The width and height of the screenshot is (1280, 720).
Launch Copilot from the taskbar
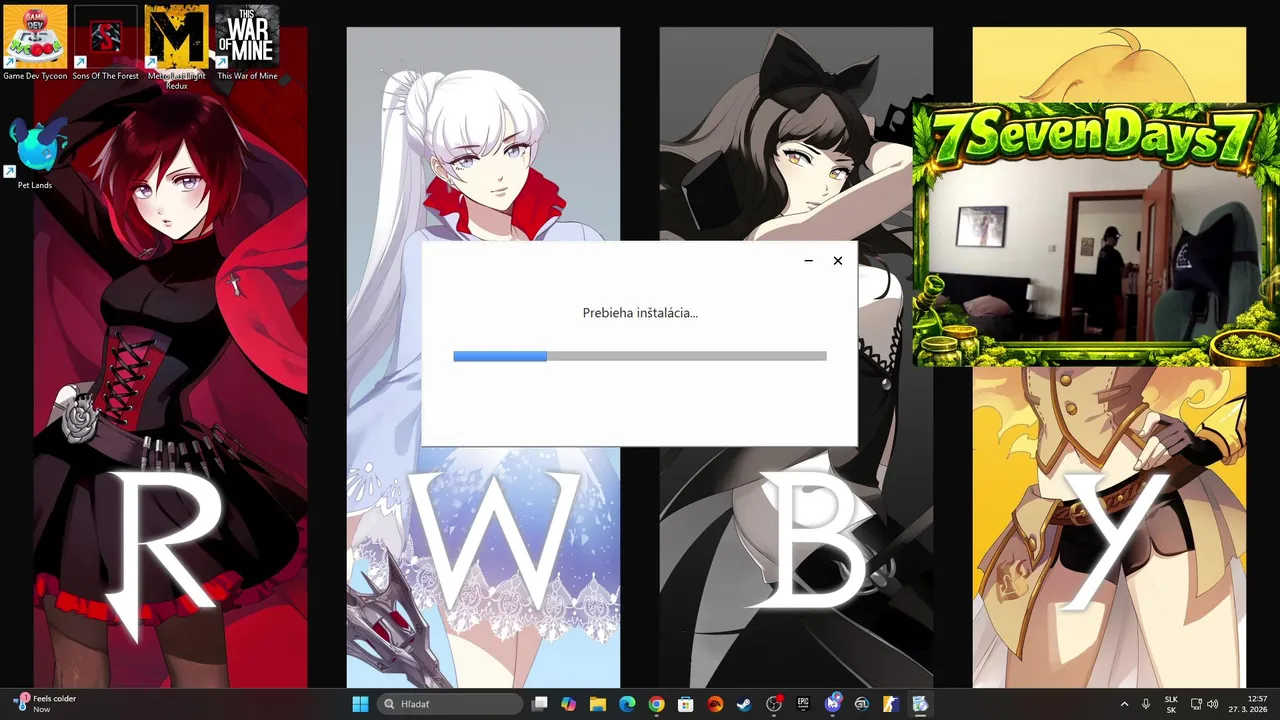click(569, 704)
